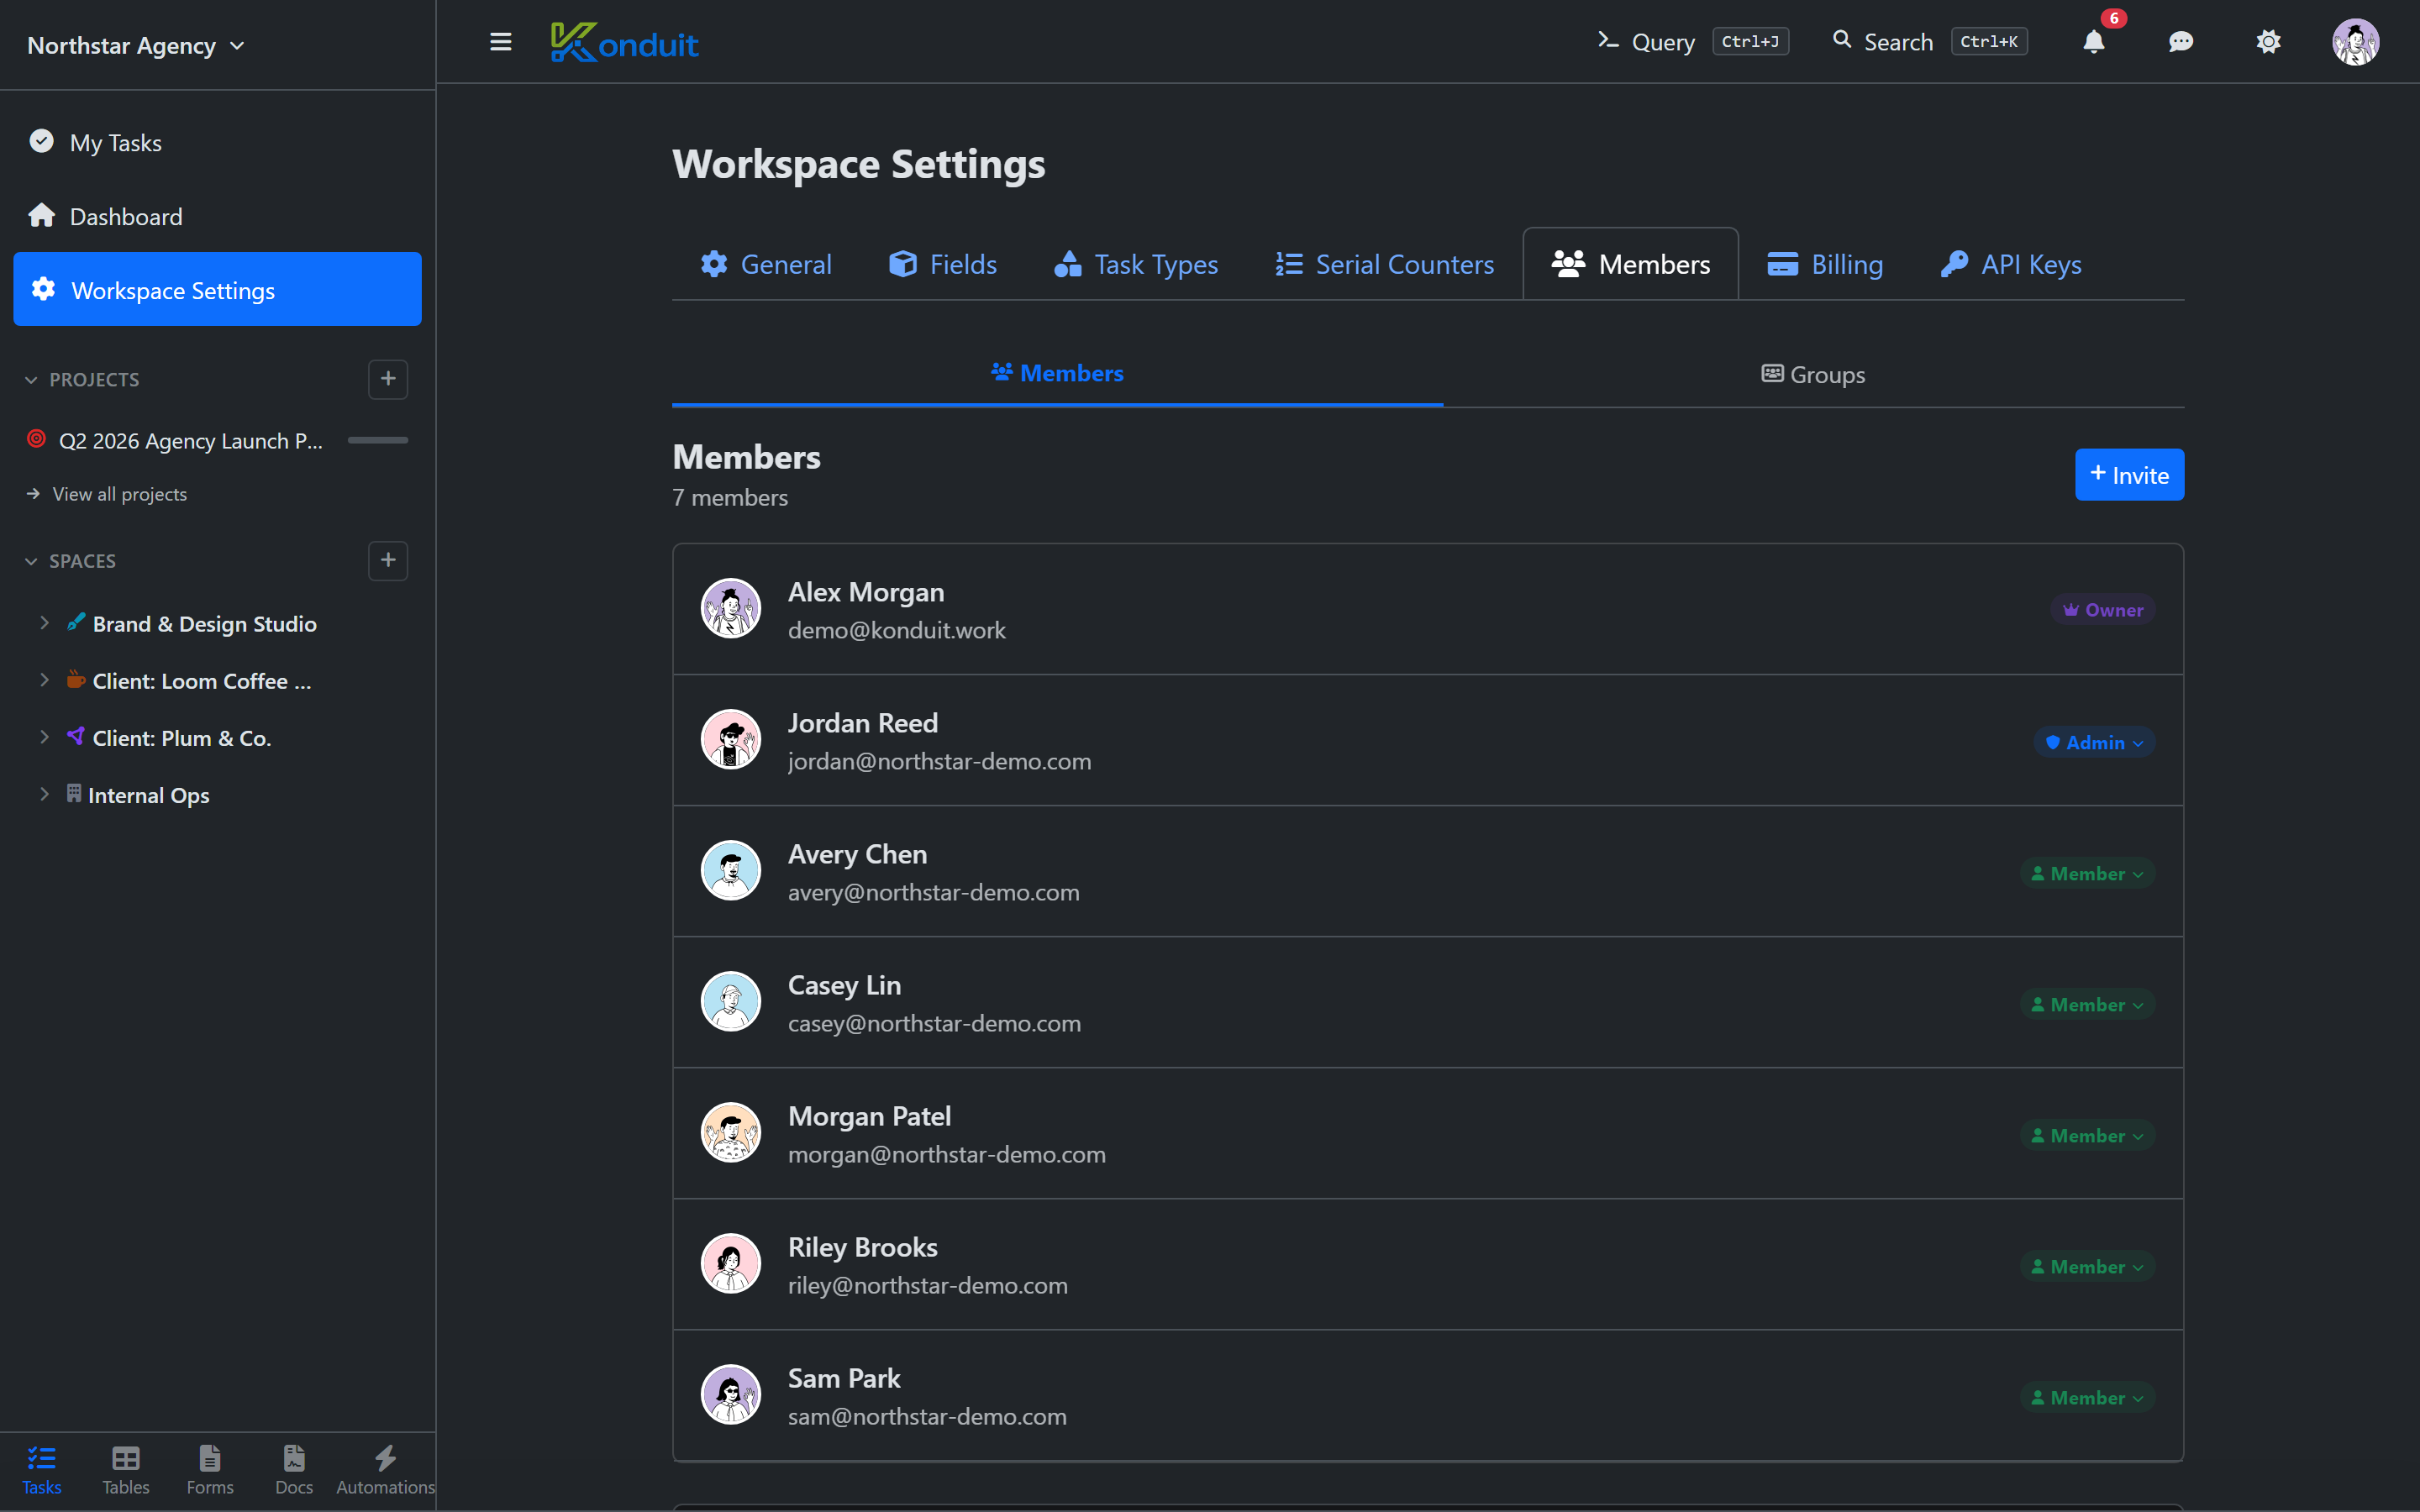Click the Owner badge for Alex Morgan
Viewport: 2420px width, 1512px height.
tap(2102, 610)
